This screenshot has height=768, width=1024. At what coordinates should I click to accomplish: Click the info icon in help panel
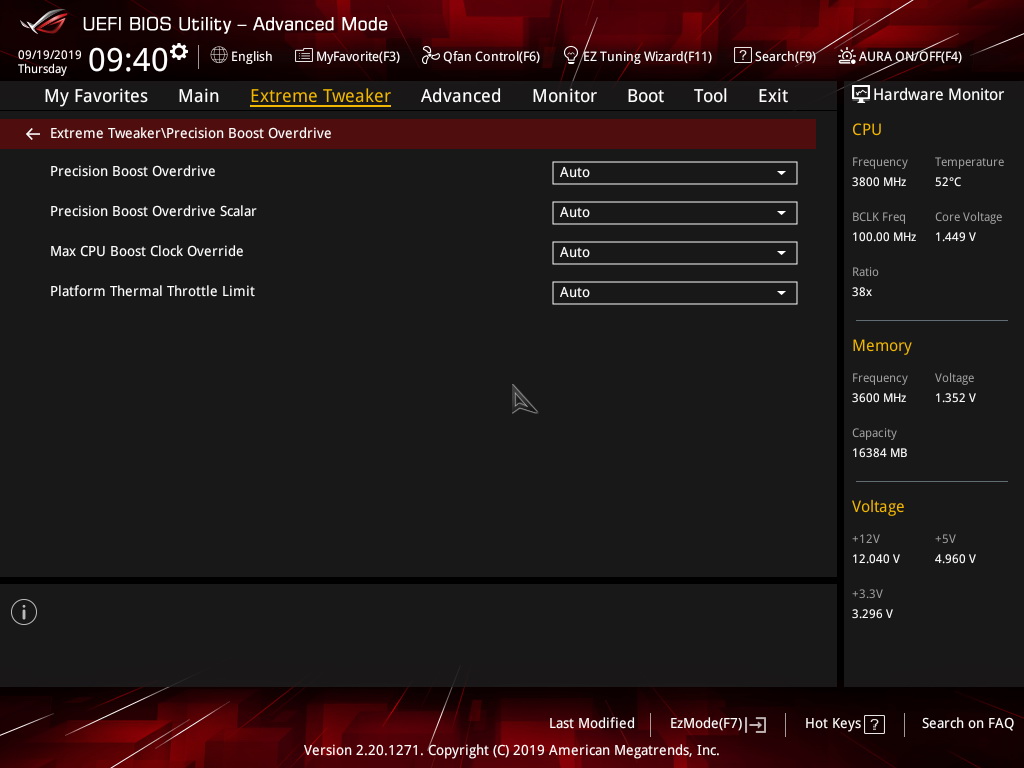pos(24,612)
